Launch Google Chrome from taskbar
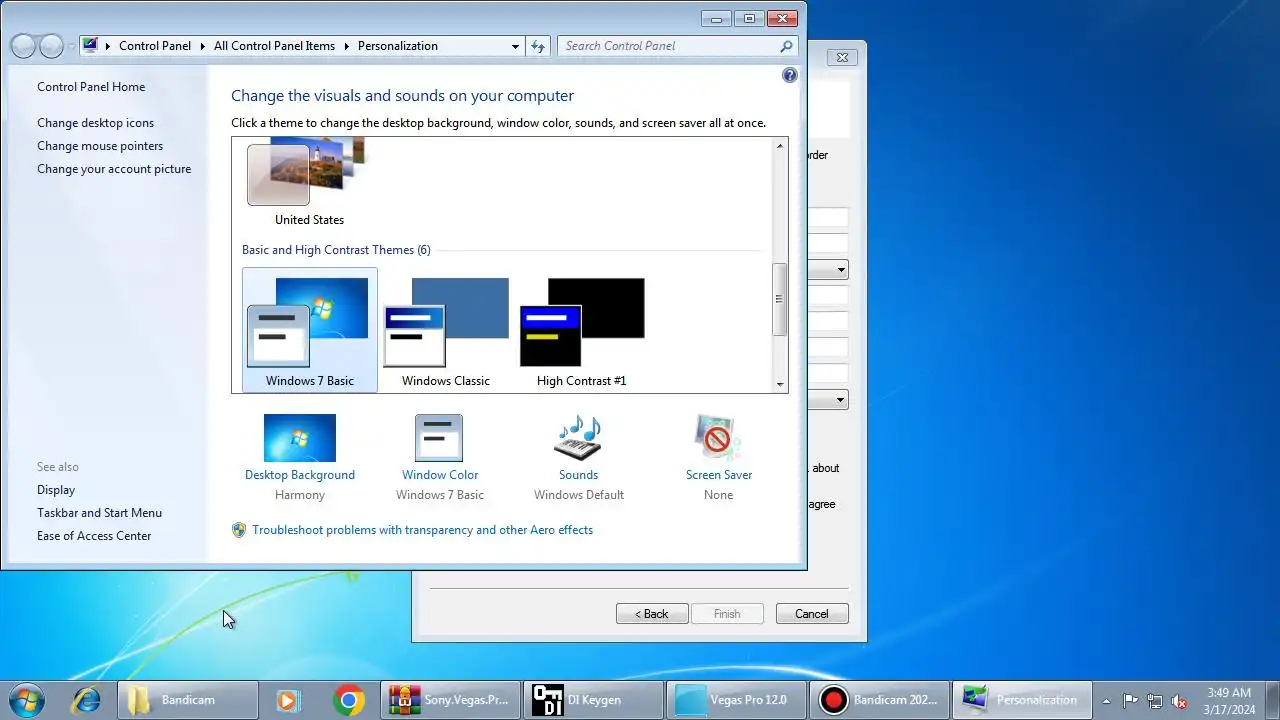1280x720 pixels. pyautogui.click(x=349, y=700)
